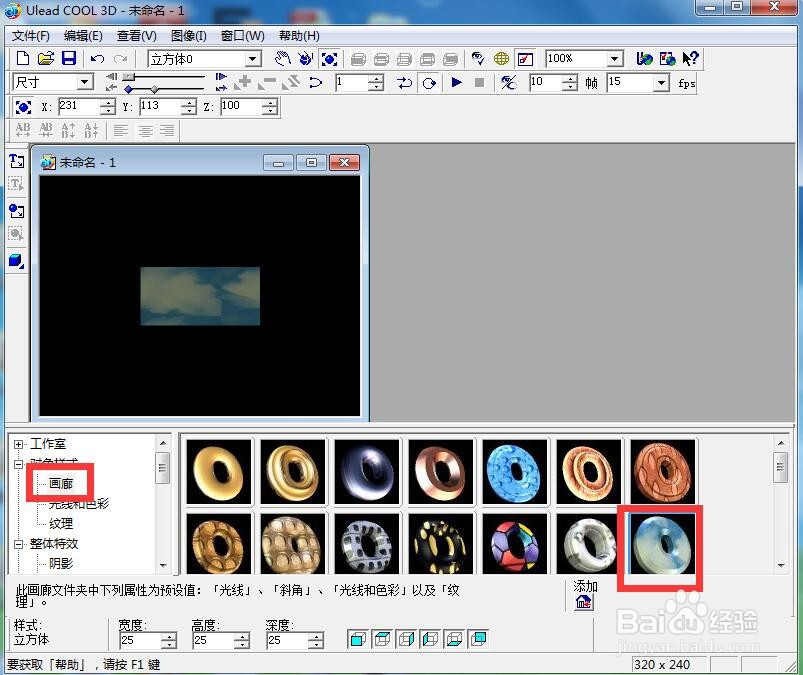This screenshot has width=803, height=675.
Task: Click the Z coordinate field showing 100
Action: 241,107
